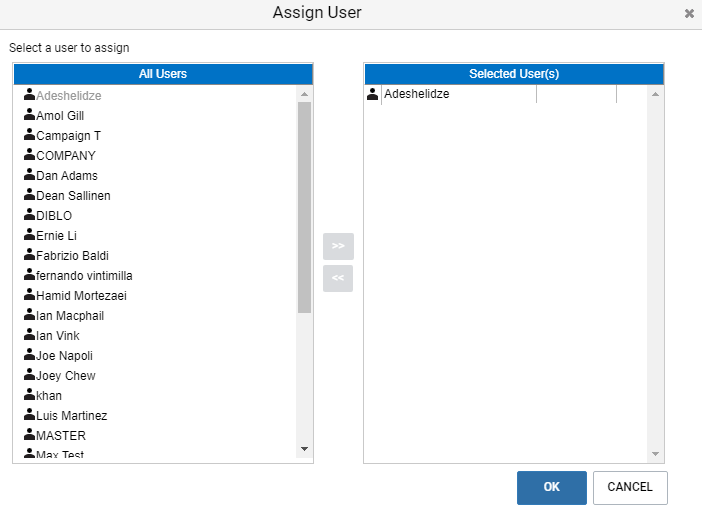The height and width of the screenshot is (511, 702).
Task: Click the user icon beside fernando vintimilla
Action: click(30, 274)
